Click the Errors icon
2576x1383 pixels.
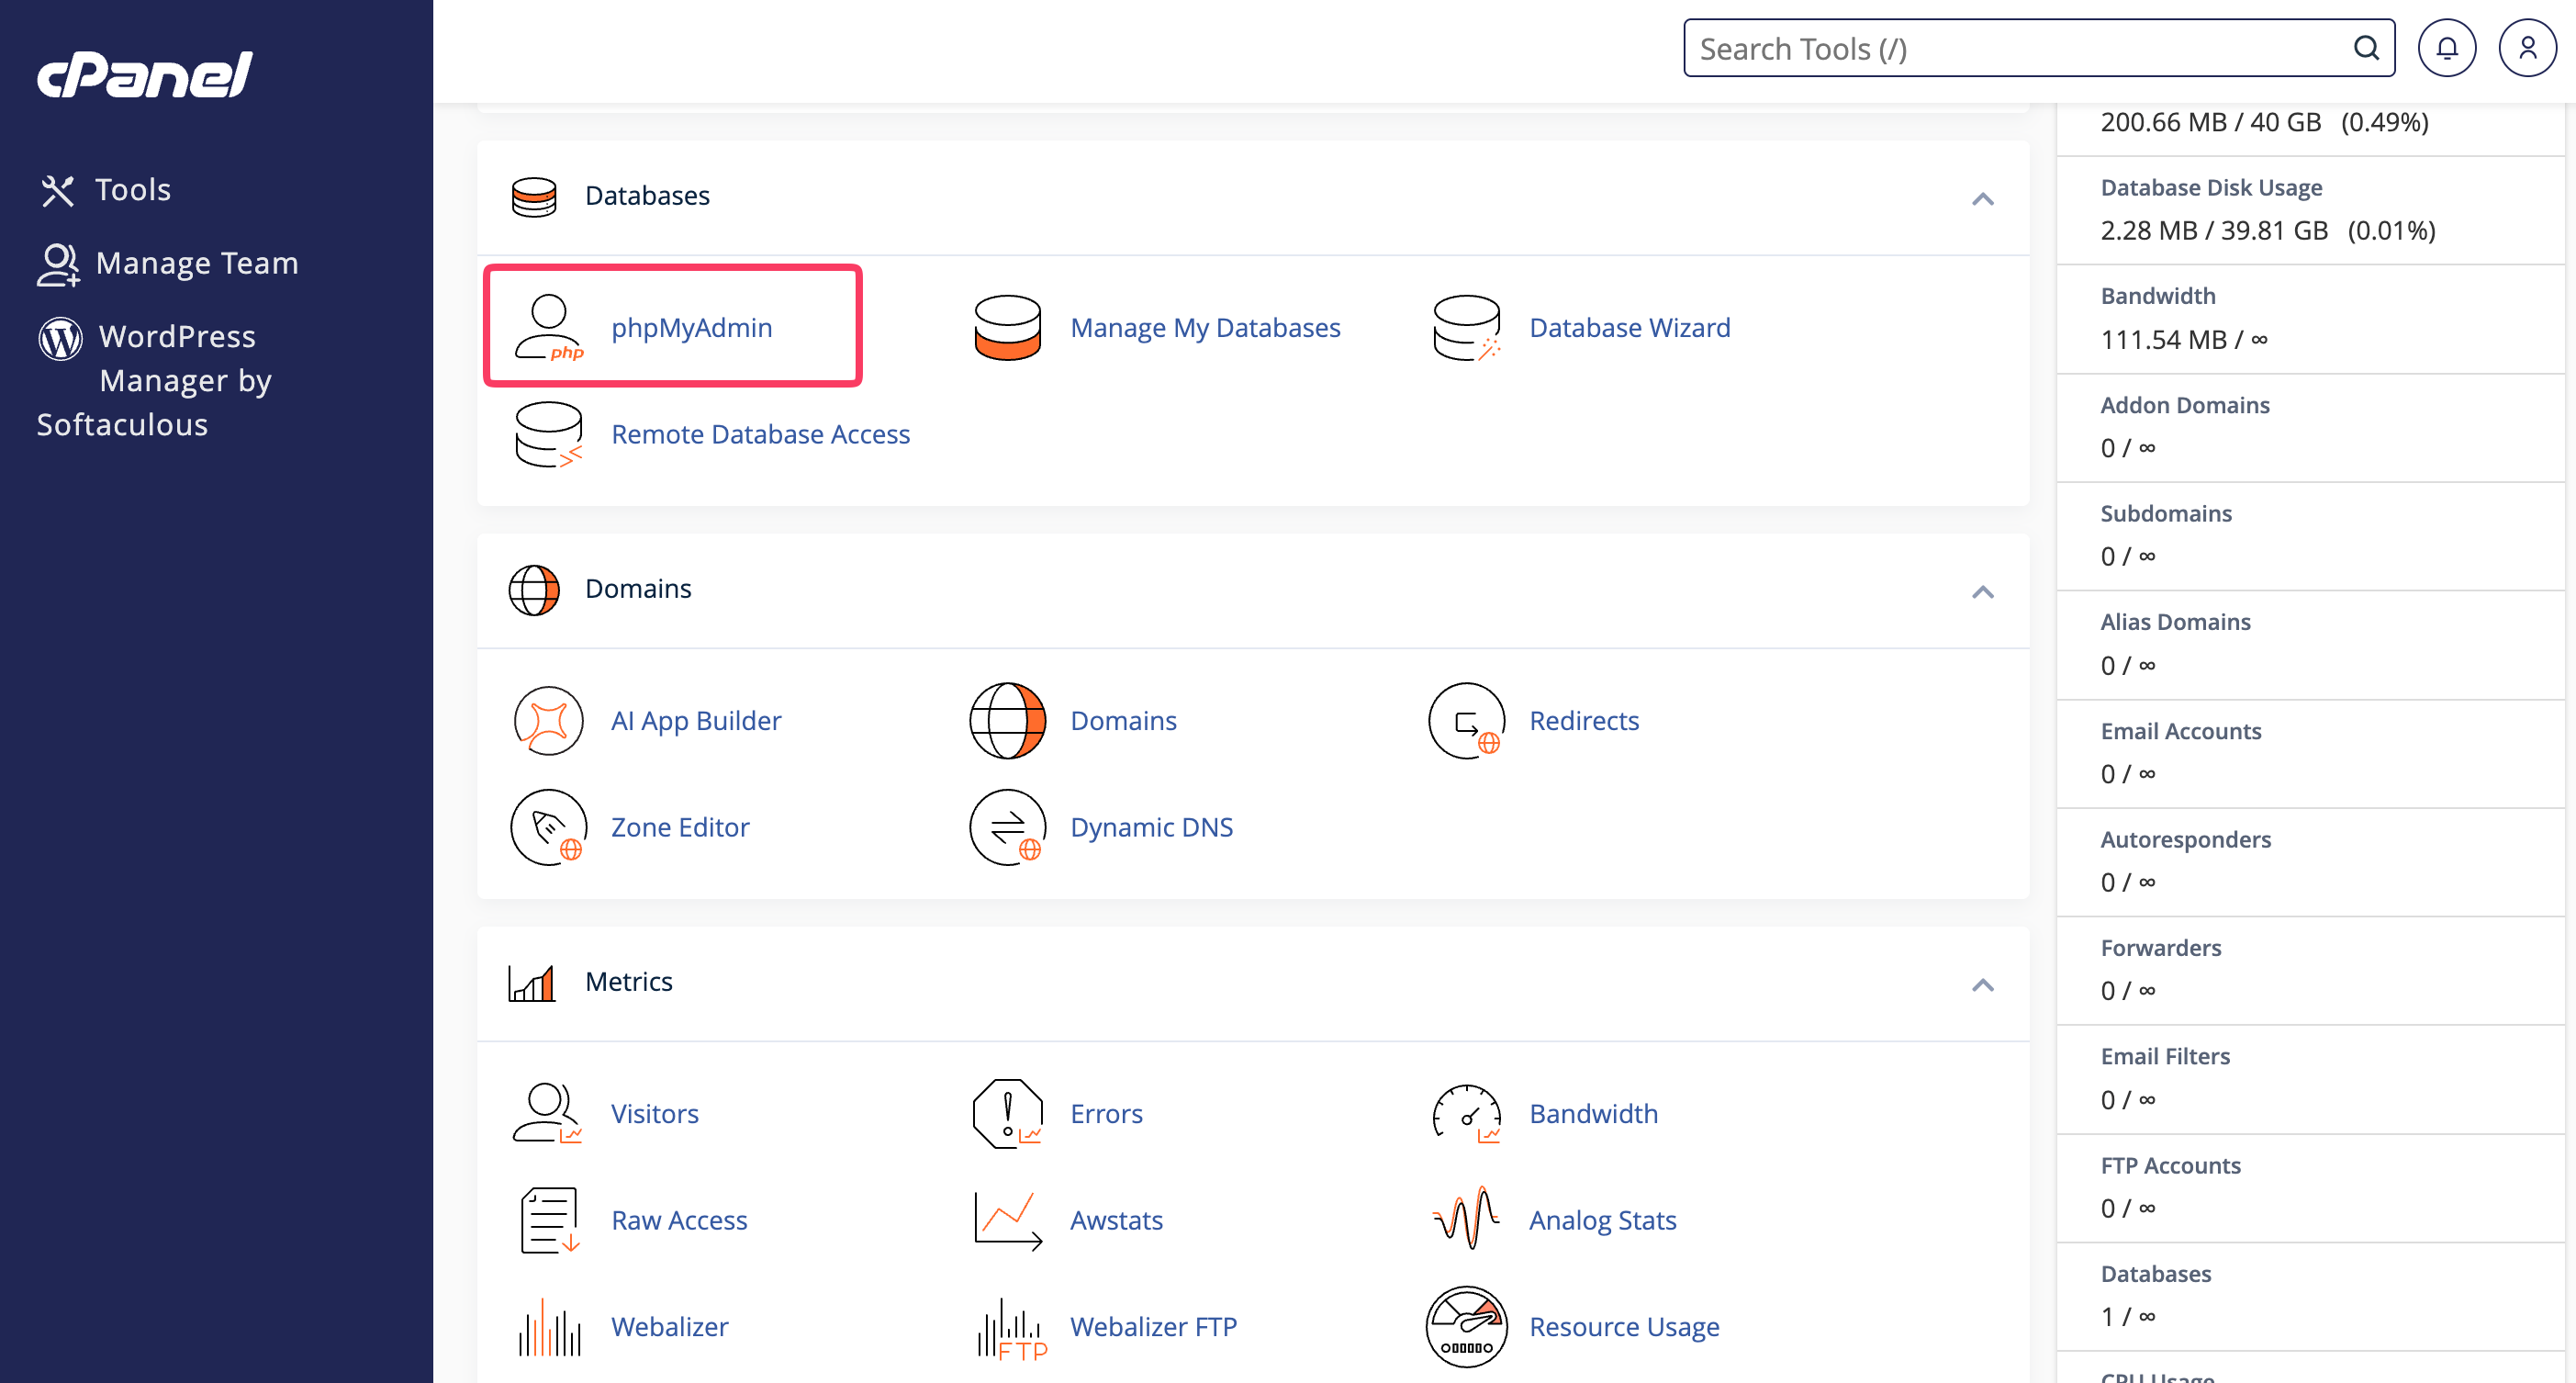tap(1007, 1113)
